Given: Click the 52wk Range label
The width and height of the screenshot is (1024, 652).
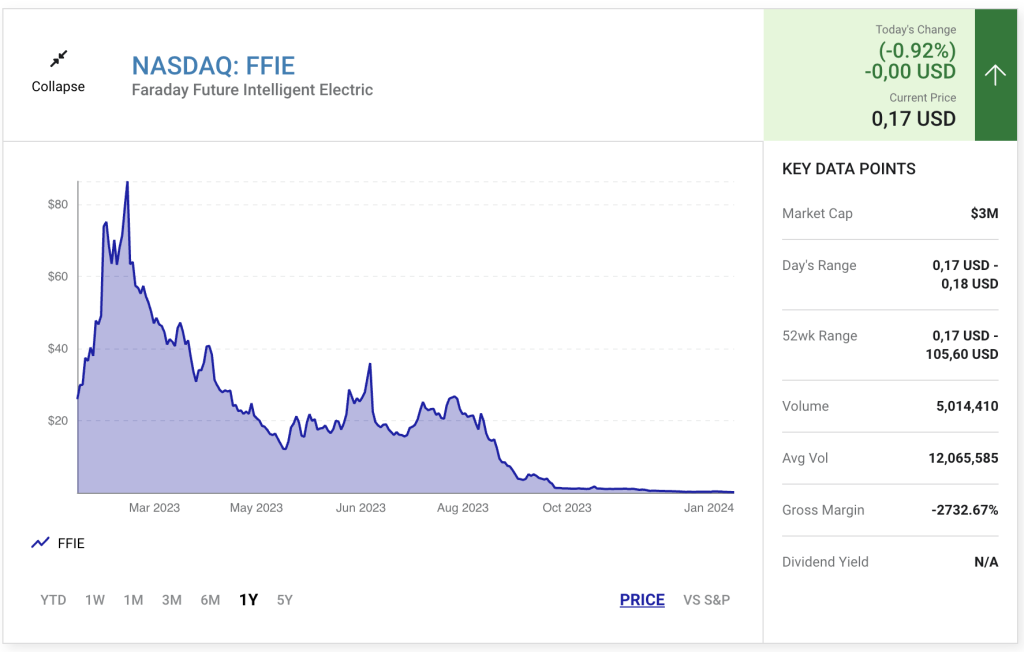Looking at the screenshot, I should coord(820,336).
